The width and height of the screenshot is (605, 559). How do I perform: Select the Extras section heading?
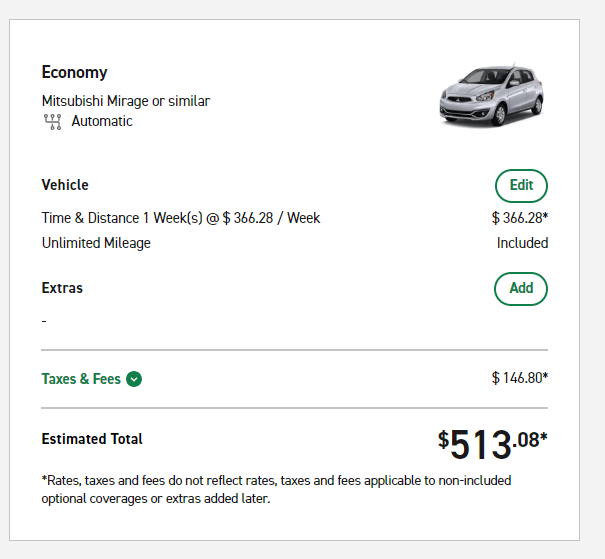tap(62, 288)
